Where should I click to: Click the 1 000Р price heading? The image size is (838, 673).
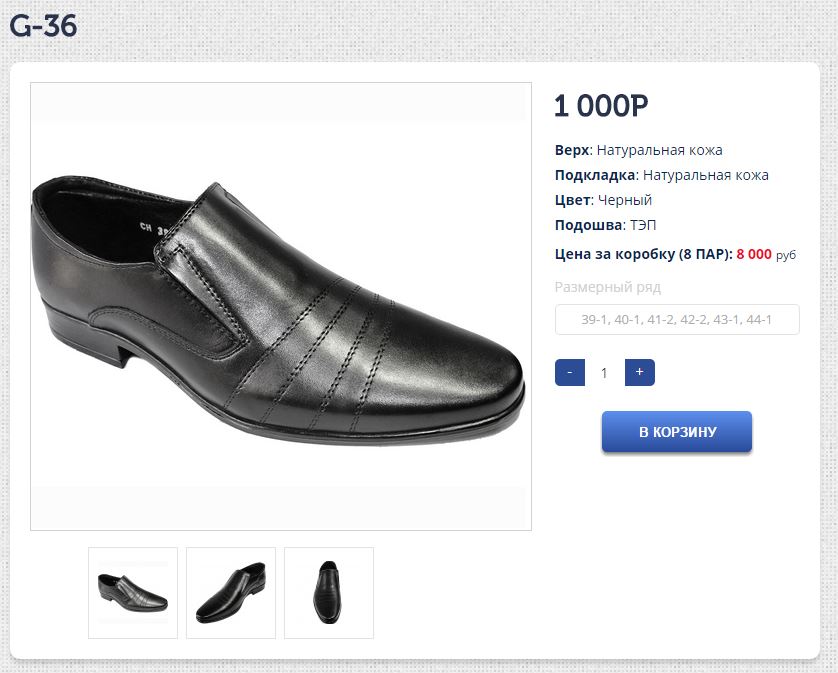click(601, 106)
